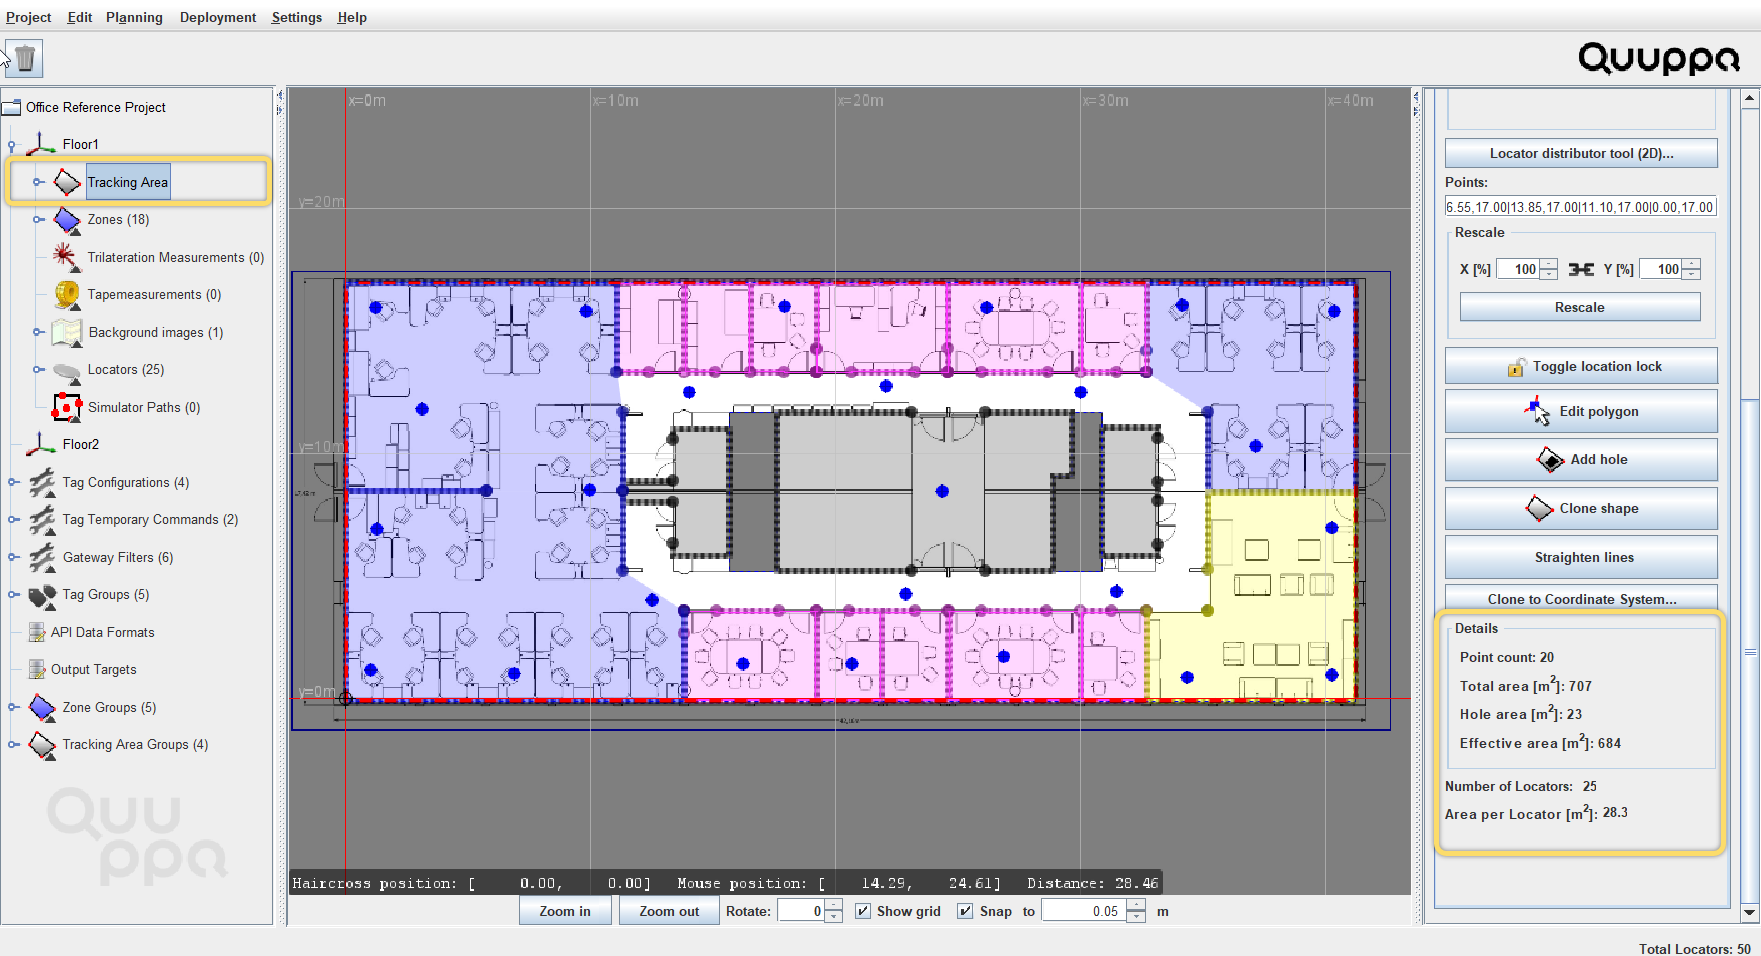
Task: Click the Zoom out button
Action: pyautogui.click(x=669, y=911)
